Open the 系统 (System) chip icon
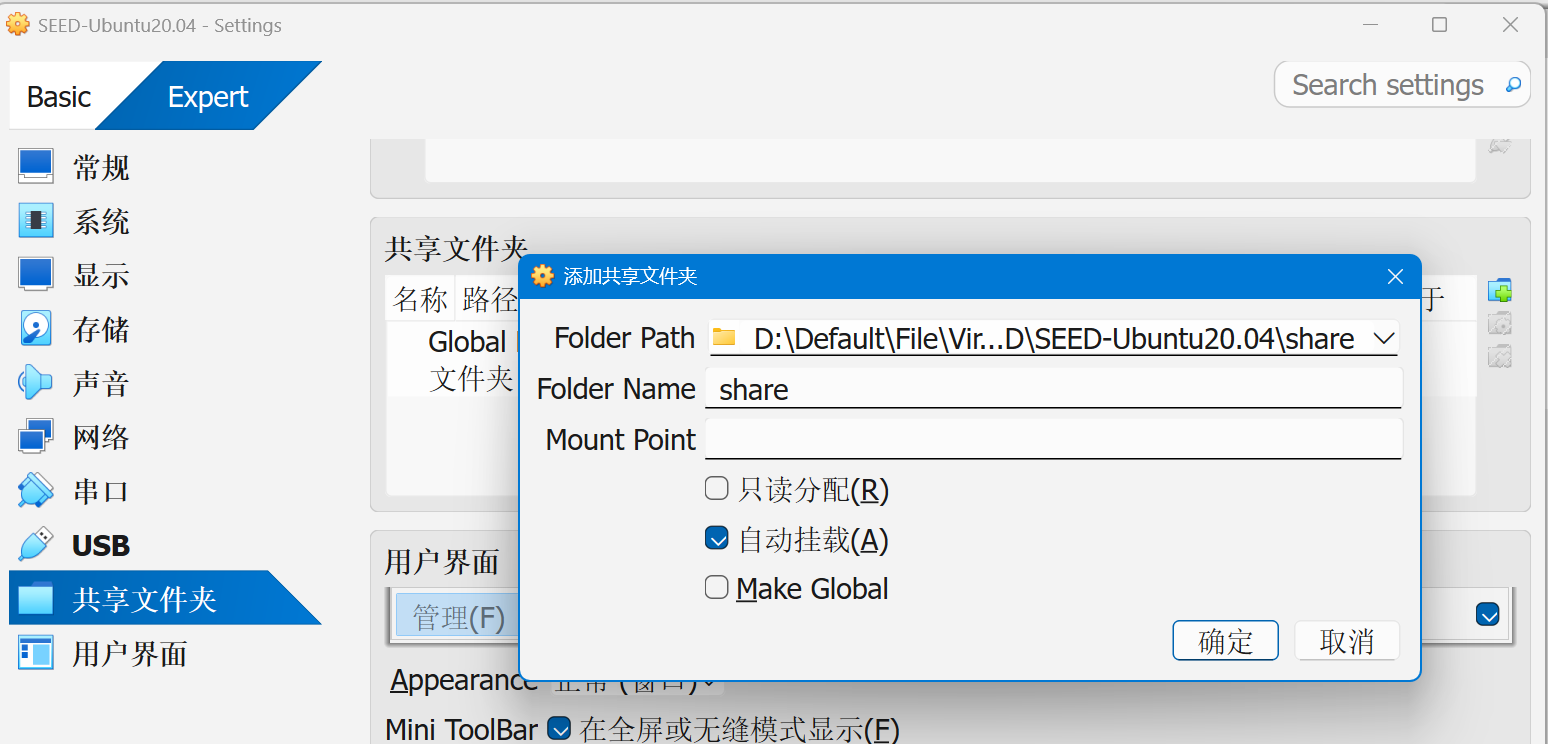This screenshot has height=744, width=1548. [36, 220]
